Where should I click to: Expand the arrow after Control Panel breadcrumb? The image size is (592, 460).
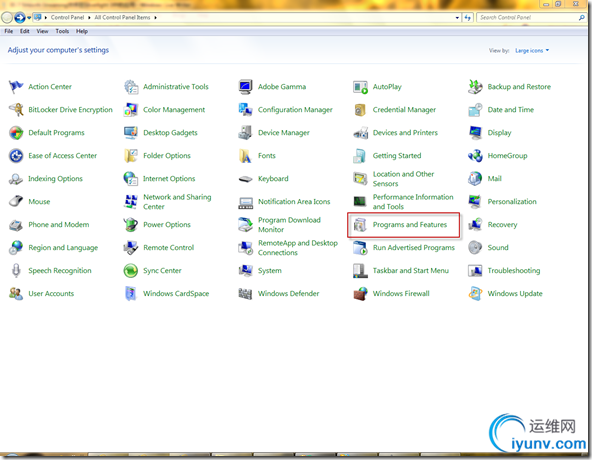click(89, 18)
